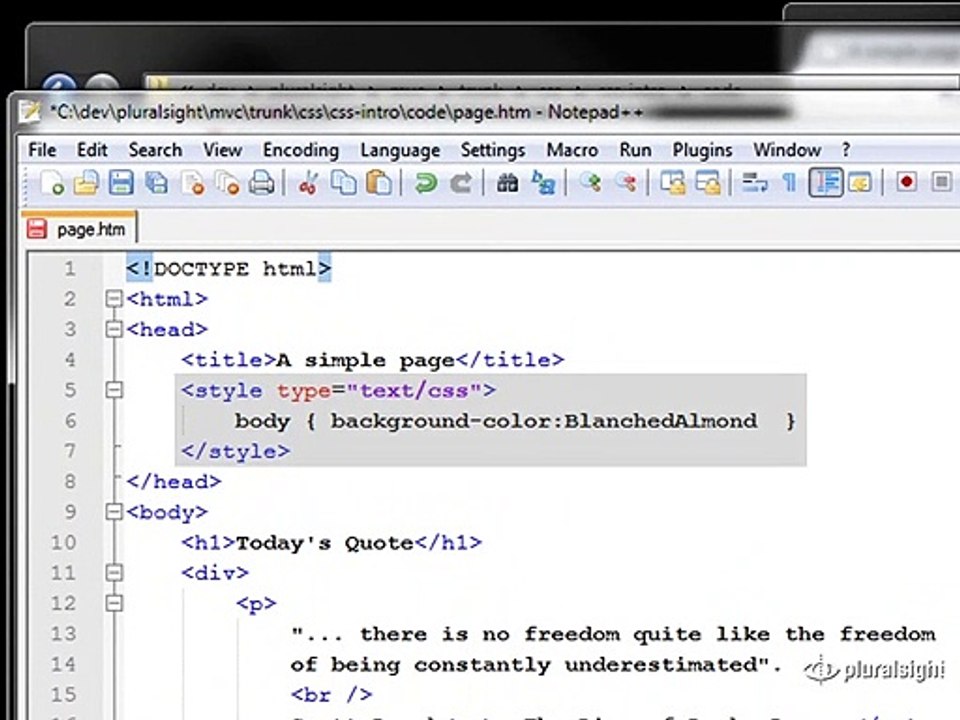
Task: Click the 'constantly underestimated' quote line
Action: click(536, 665)
